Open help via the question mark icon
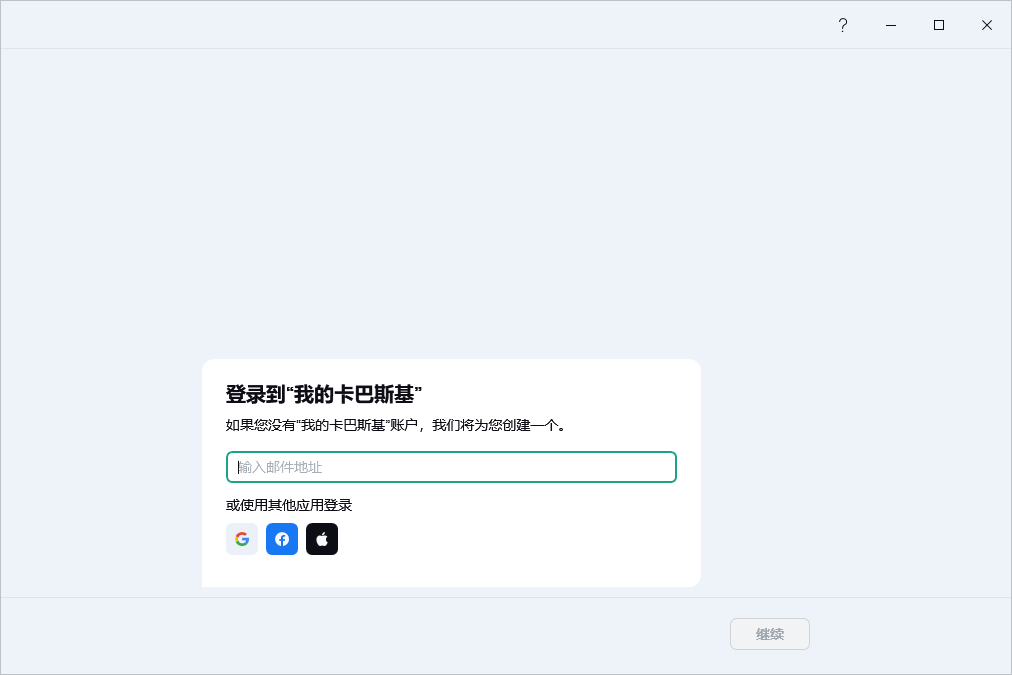This screenshot has height=675, width=1012. [842, 25]
